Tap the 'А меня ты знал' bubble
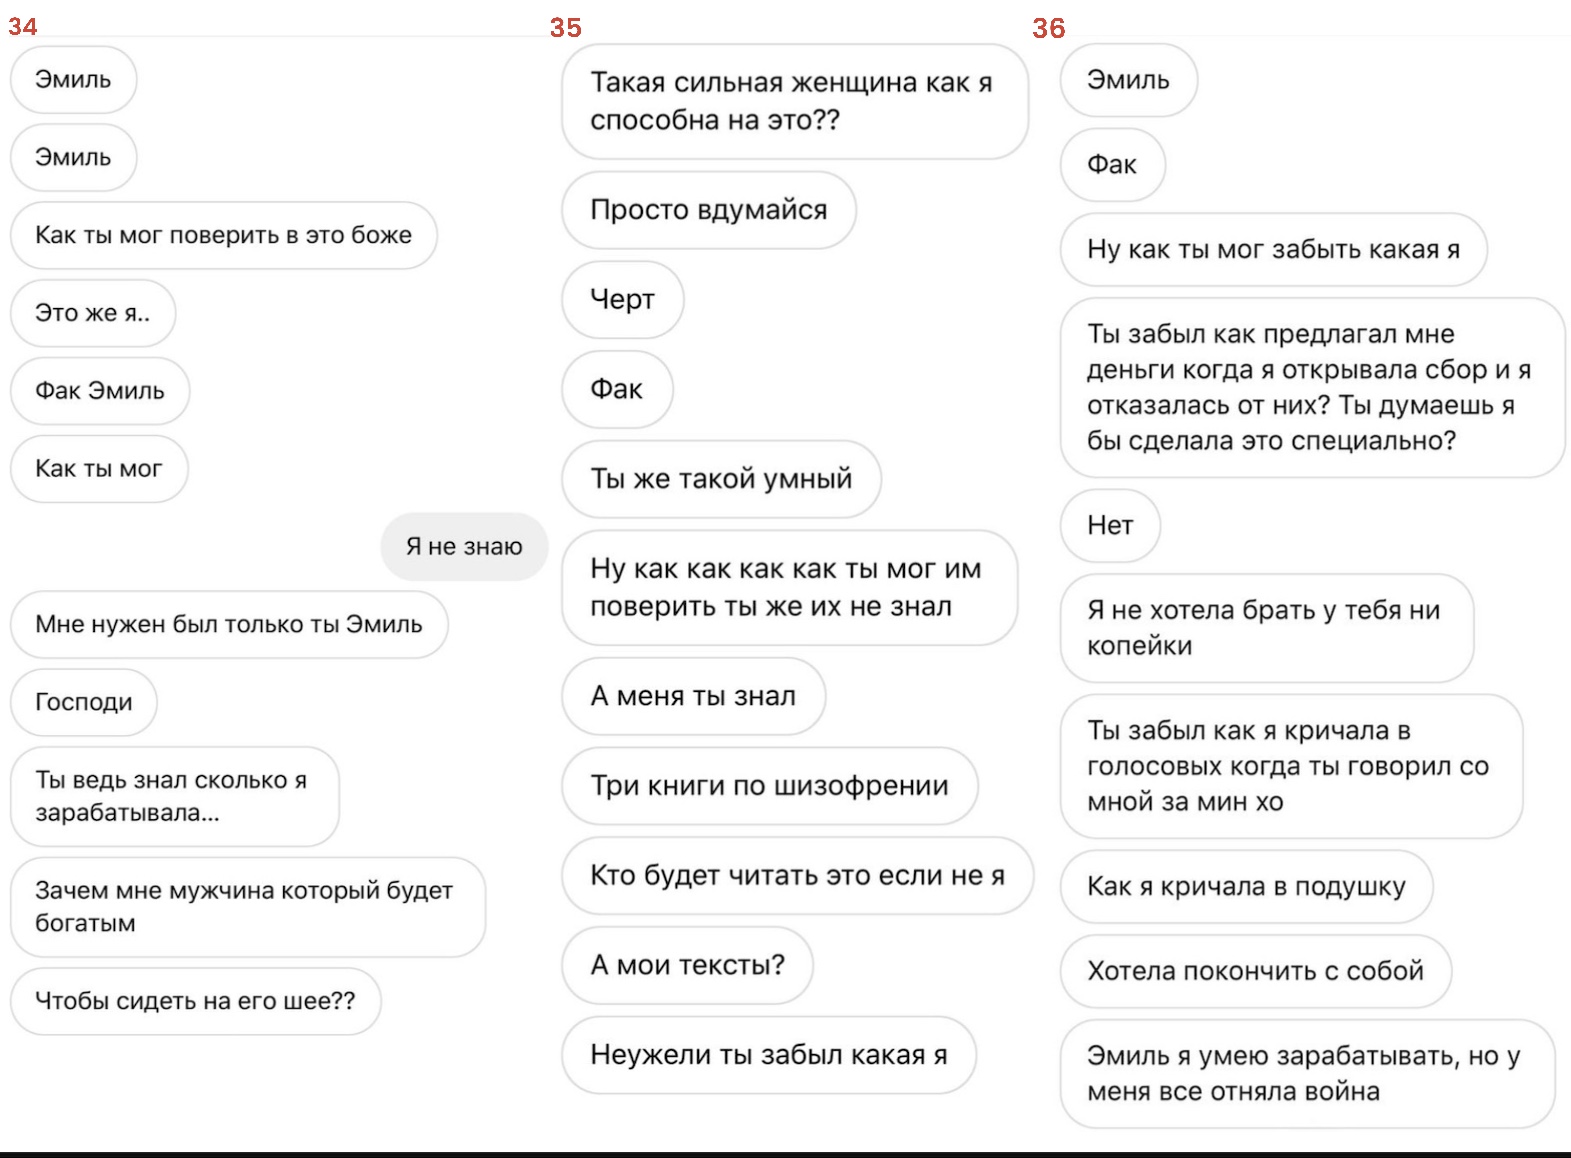This screenshot has height=1158, width=1571. pos(694,696)
